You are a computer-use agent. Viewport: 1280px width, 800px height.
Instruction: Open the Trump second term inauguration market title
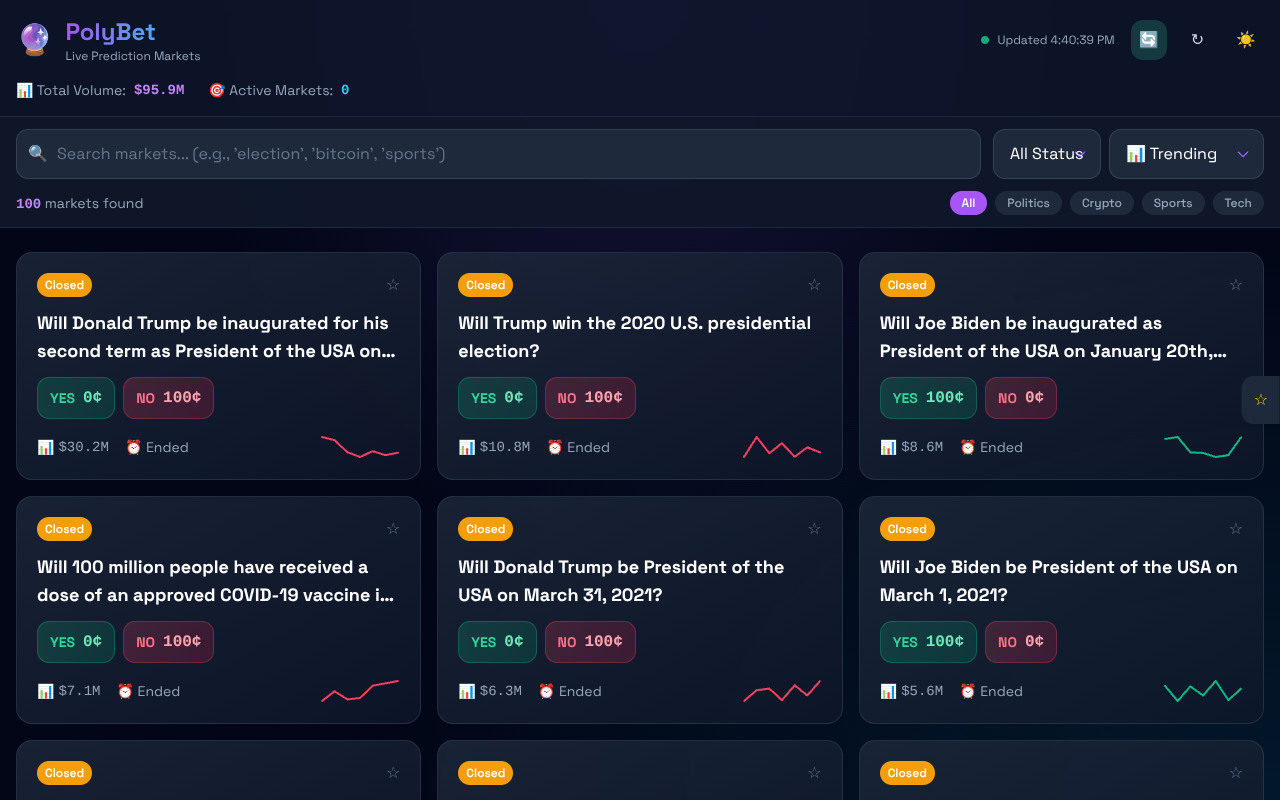coord(218,337)
